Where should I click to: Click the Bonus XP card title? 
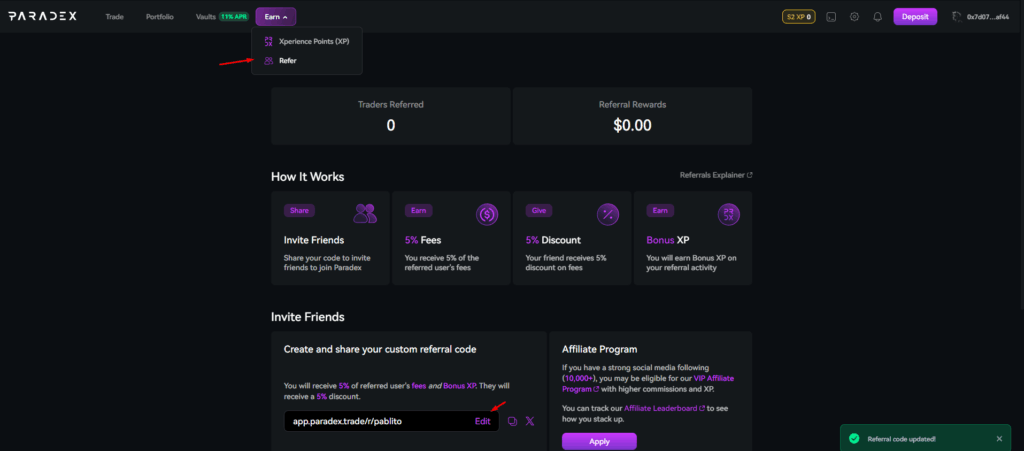(x=667, y=240)
